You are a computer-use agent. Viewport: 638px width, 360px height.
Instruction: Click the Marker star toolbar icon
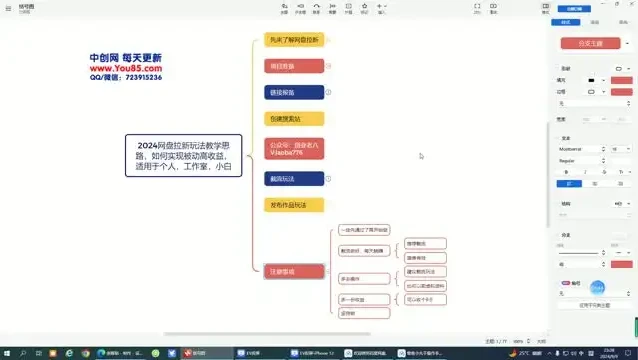[x=365, y=8]
